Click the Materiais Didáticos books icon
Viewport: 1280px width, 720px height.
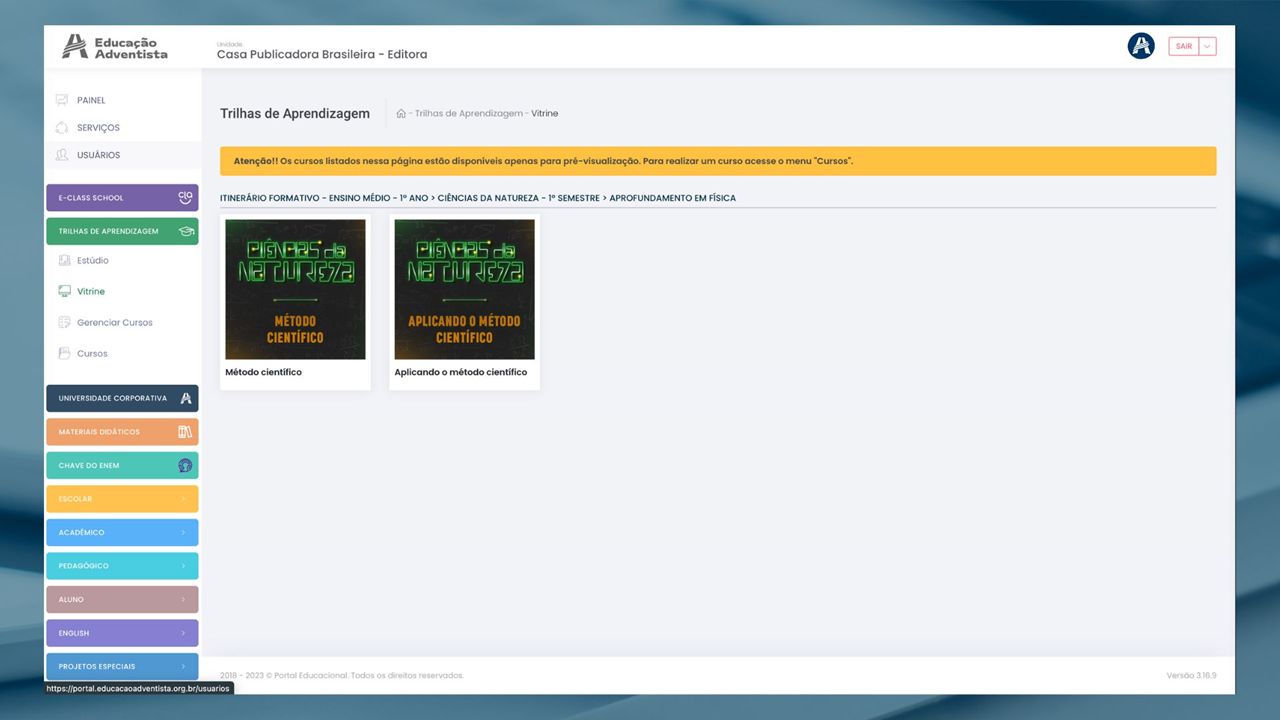[x=185, y=432]
